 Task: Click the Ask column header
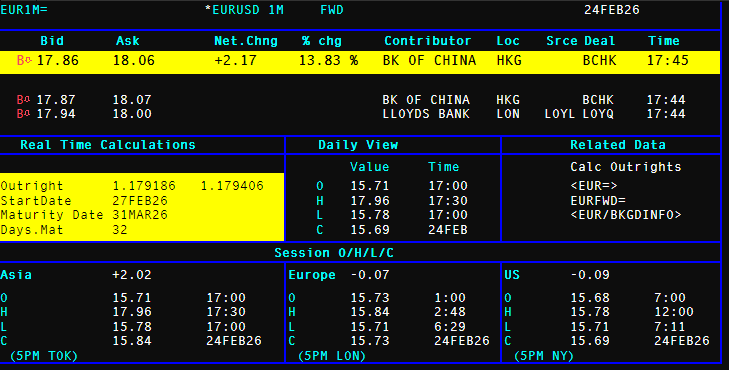click(127, 41)
